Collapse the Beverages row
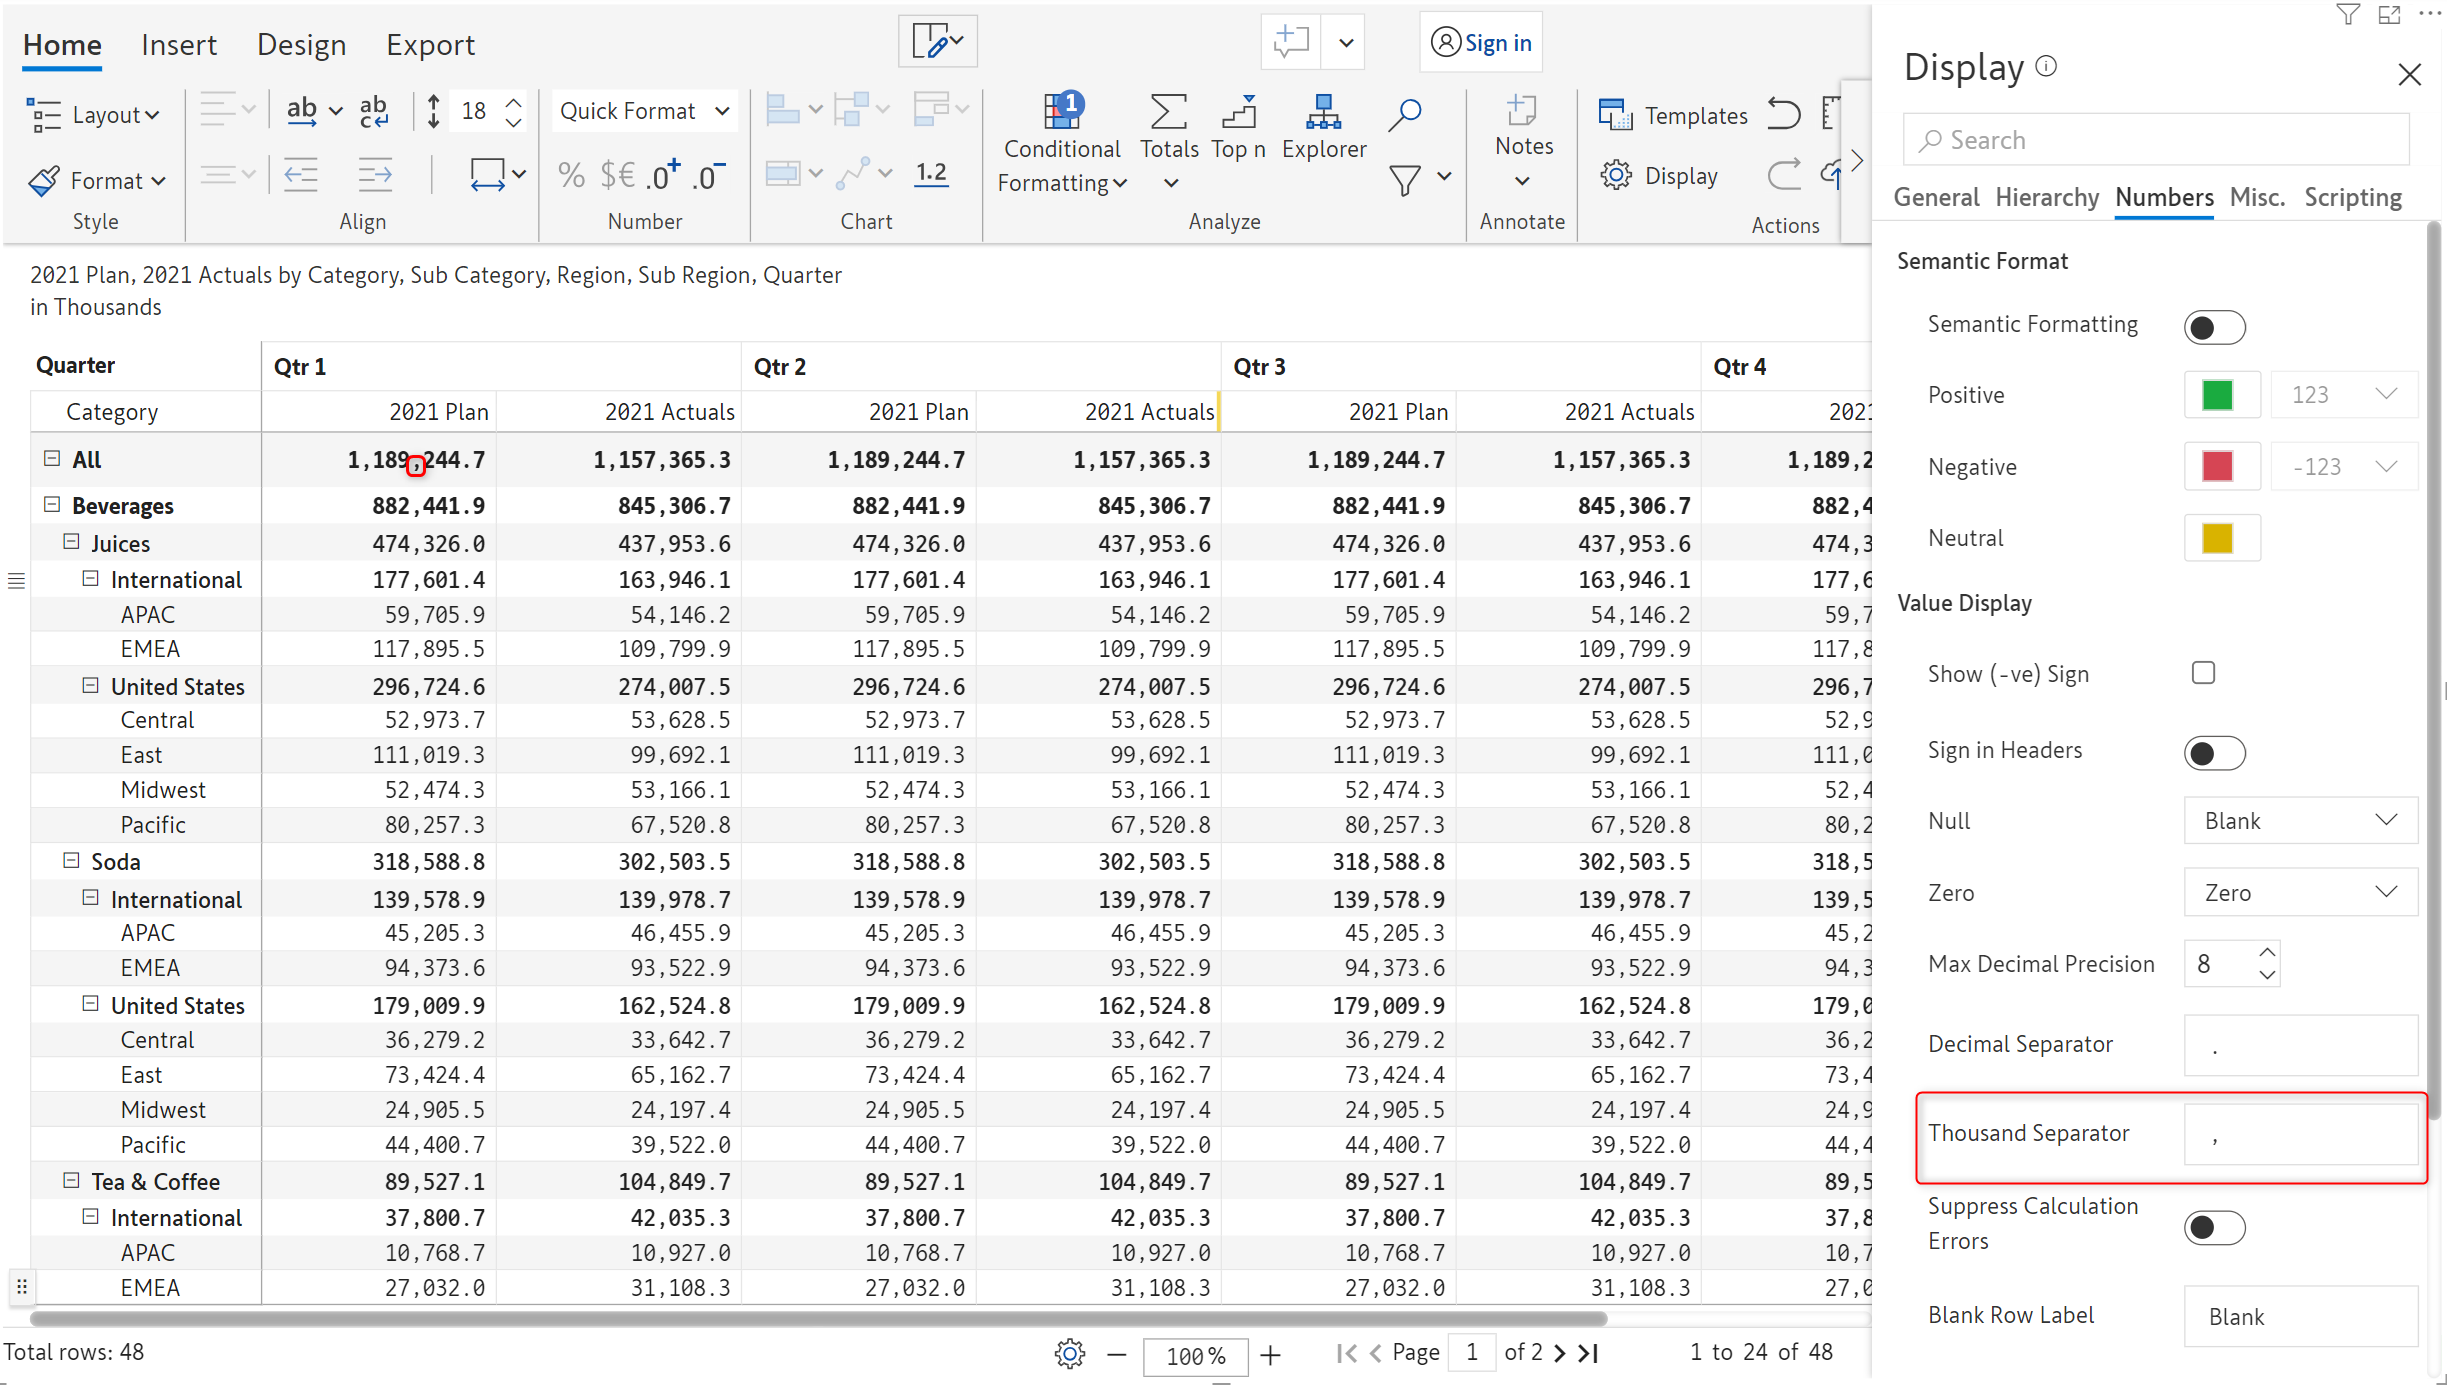2447x1385 pixels. [x=52, y=504]
